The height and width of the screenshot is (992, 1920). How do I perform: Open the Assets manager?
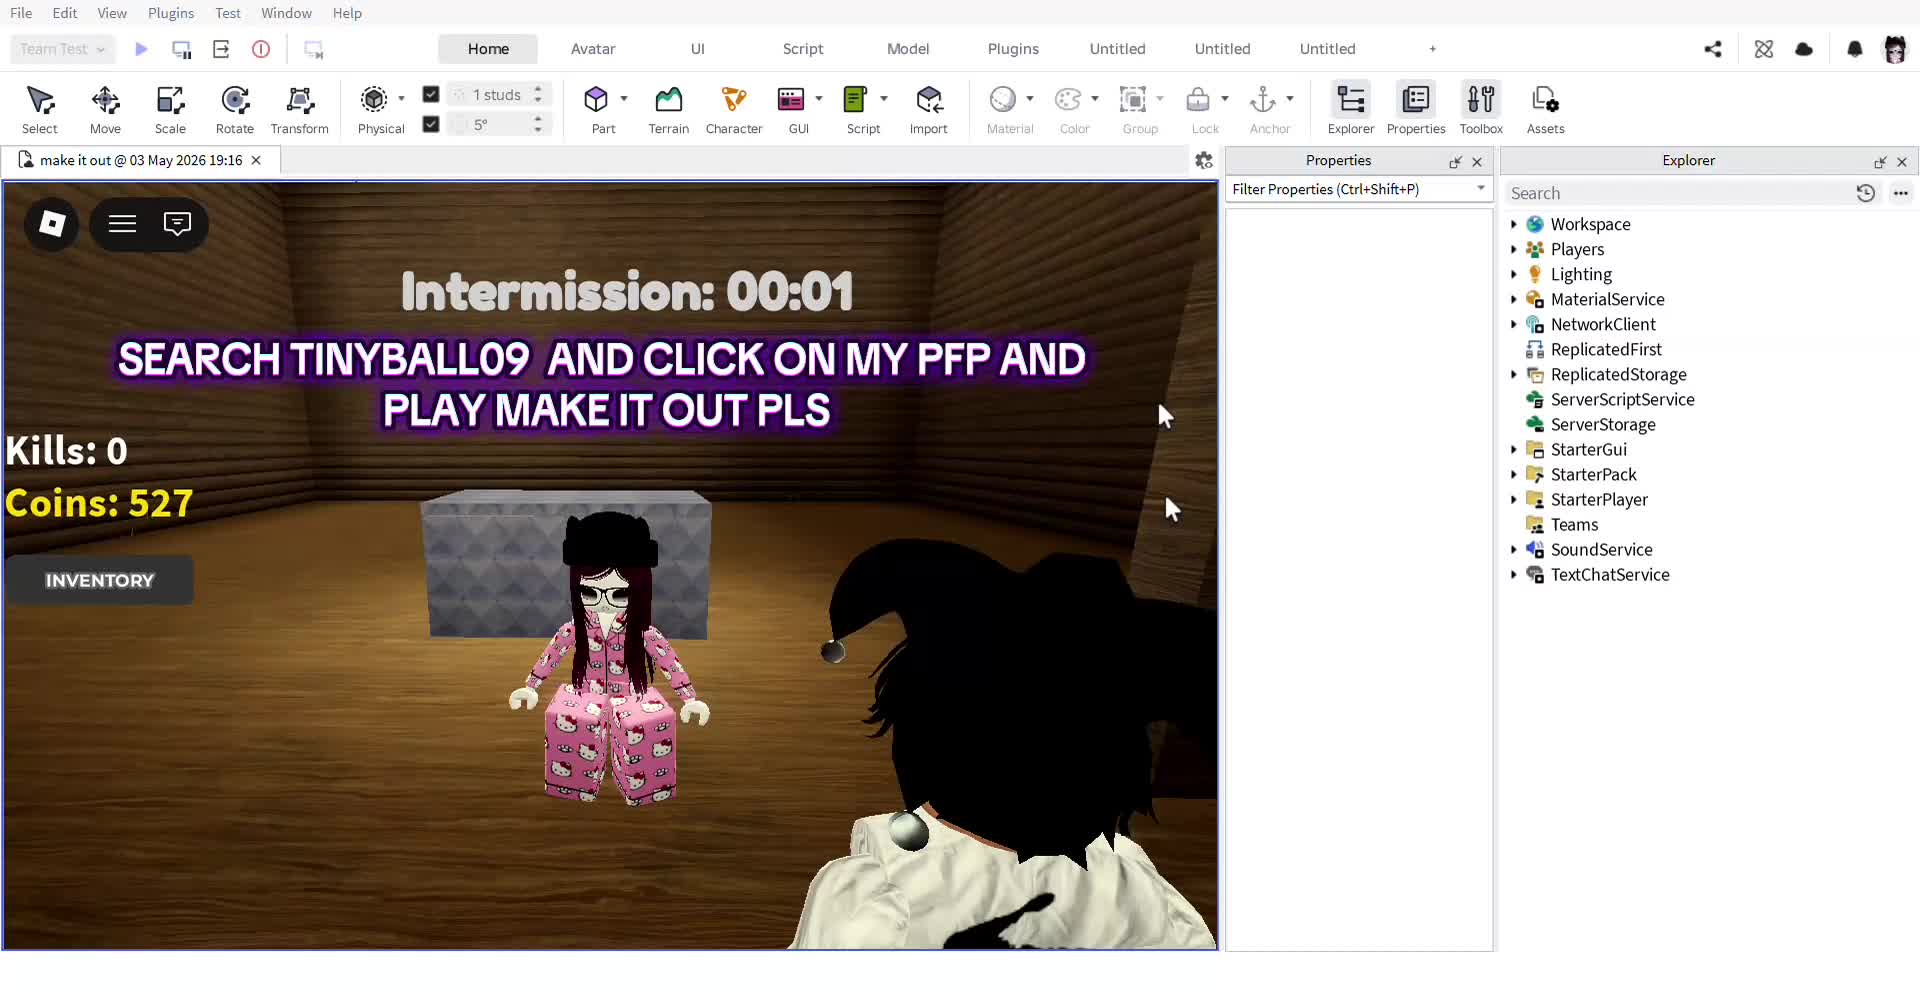(x=1545, y=109)
